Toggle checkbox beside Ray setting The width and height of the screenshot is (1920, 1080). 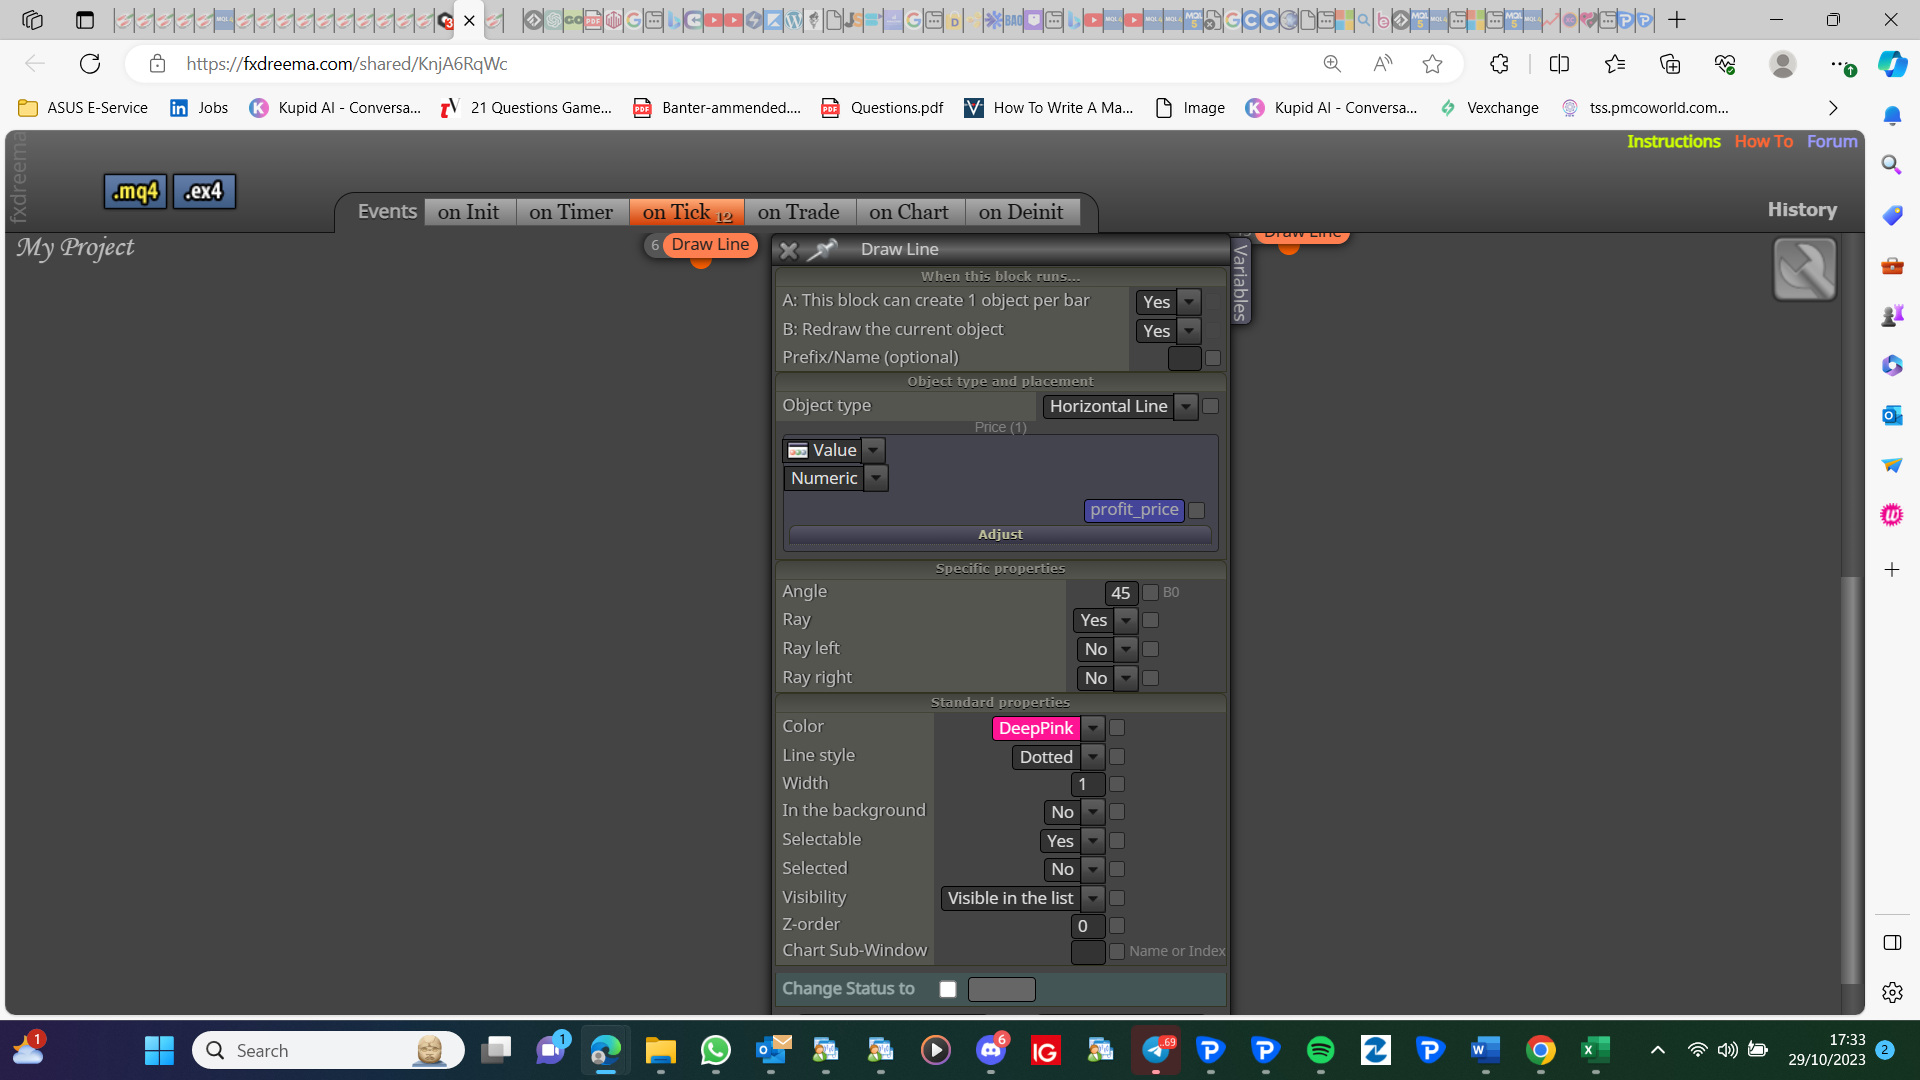[1151, 620]
